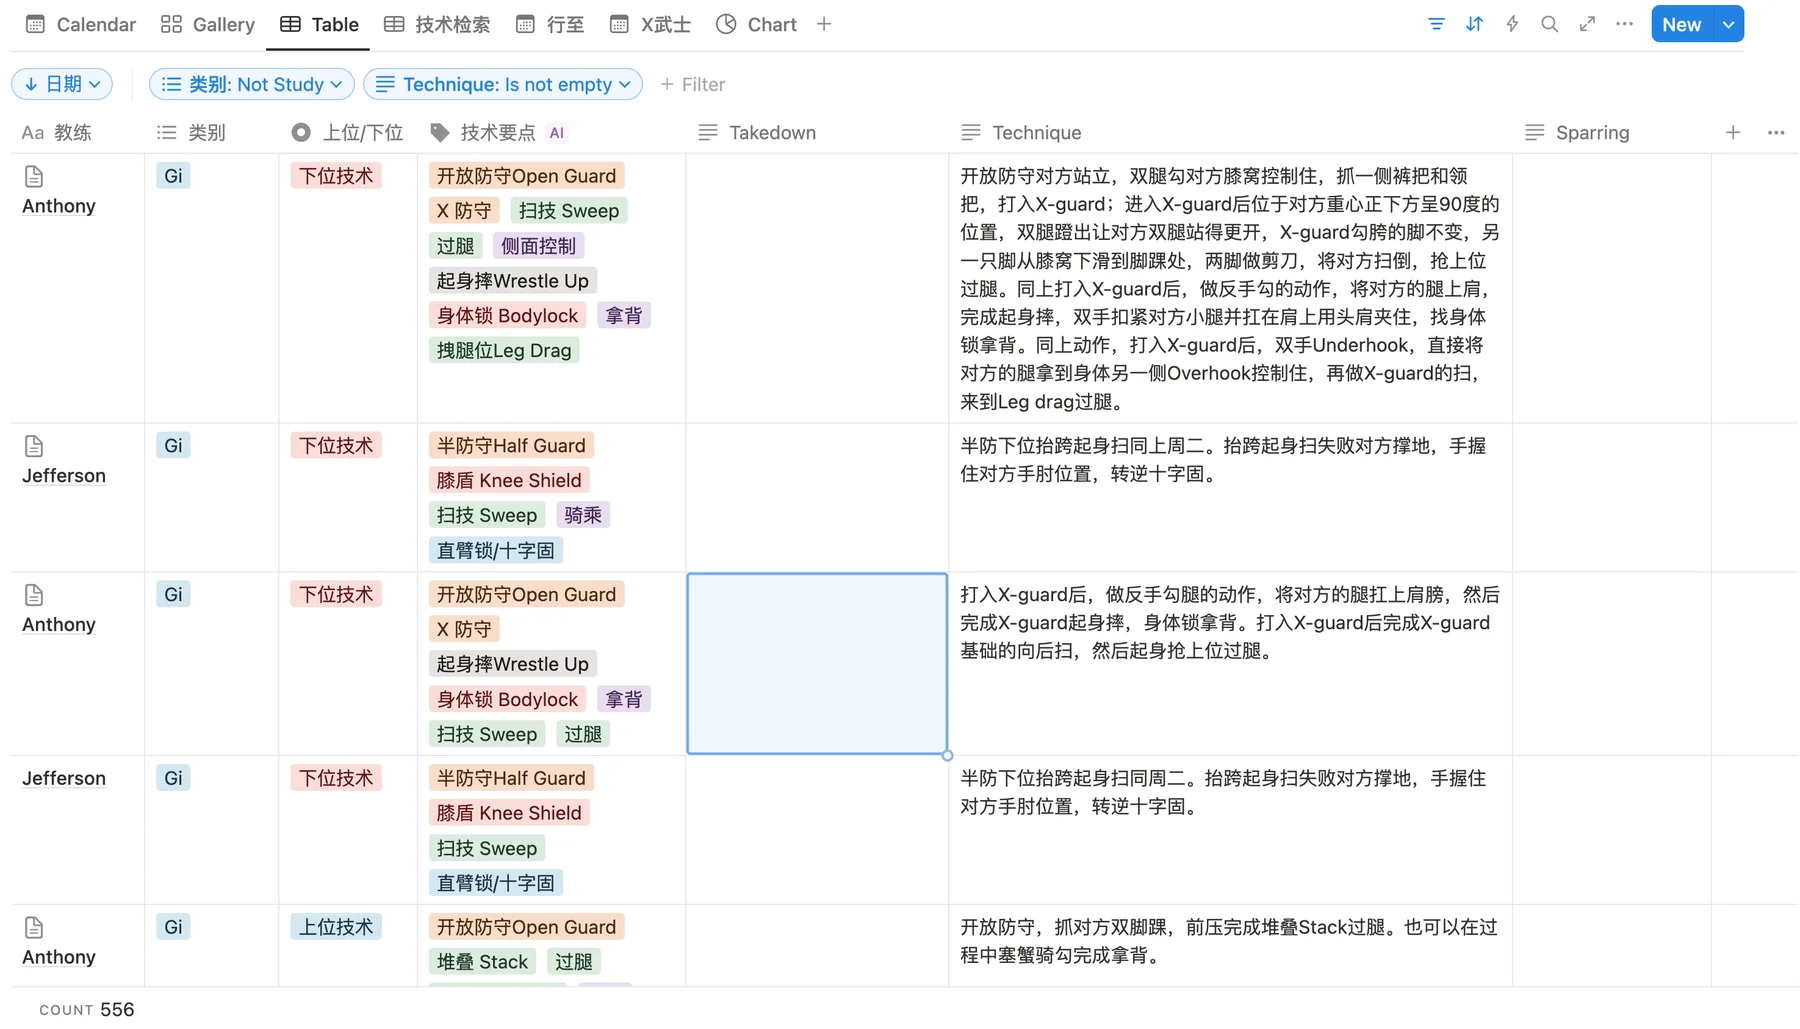This screenshot has width=1800, height=1029.
Task: Click Technique text starting 开放防守，抓对方双脚踝
Action: click(x=1230, y=941)
